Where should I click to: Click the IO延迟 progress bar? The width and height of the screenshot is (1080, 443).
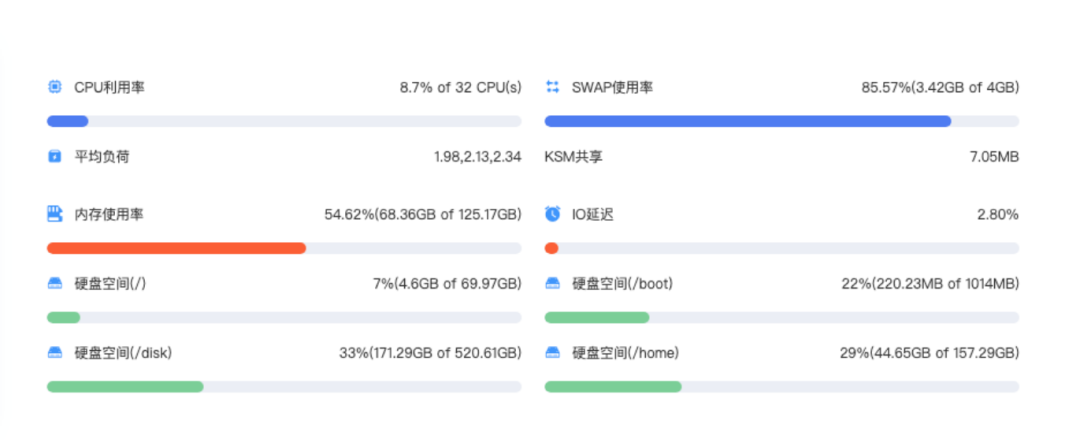[781, 248]
